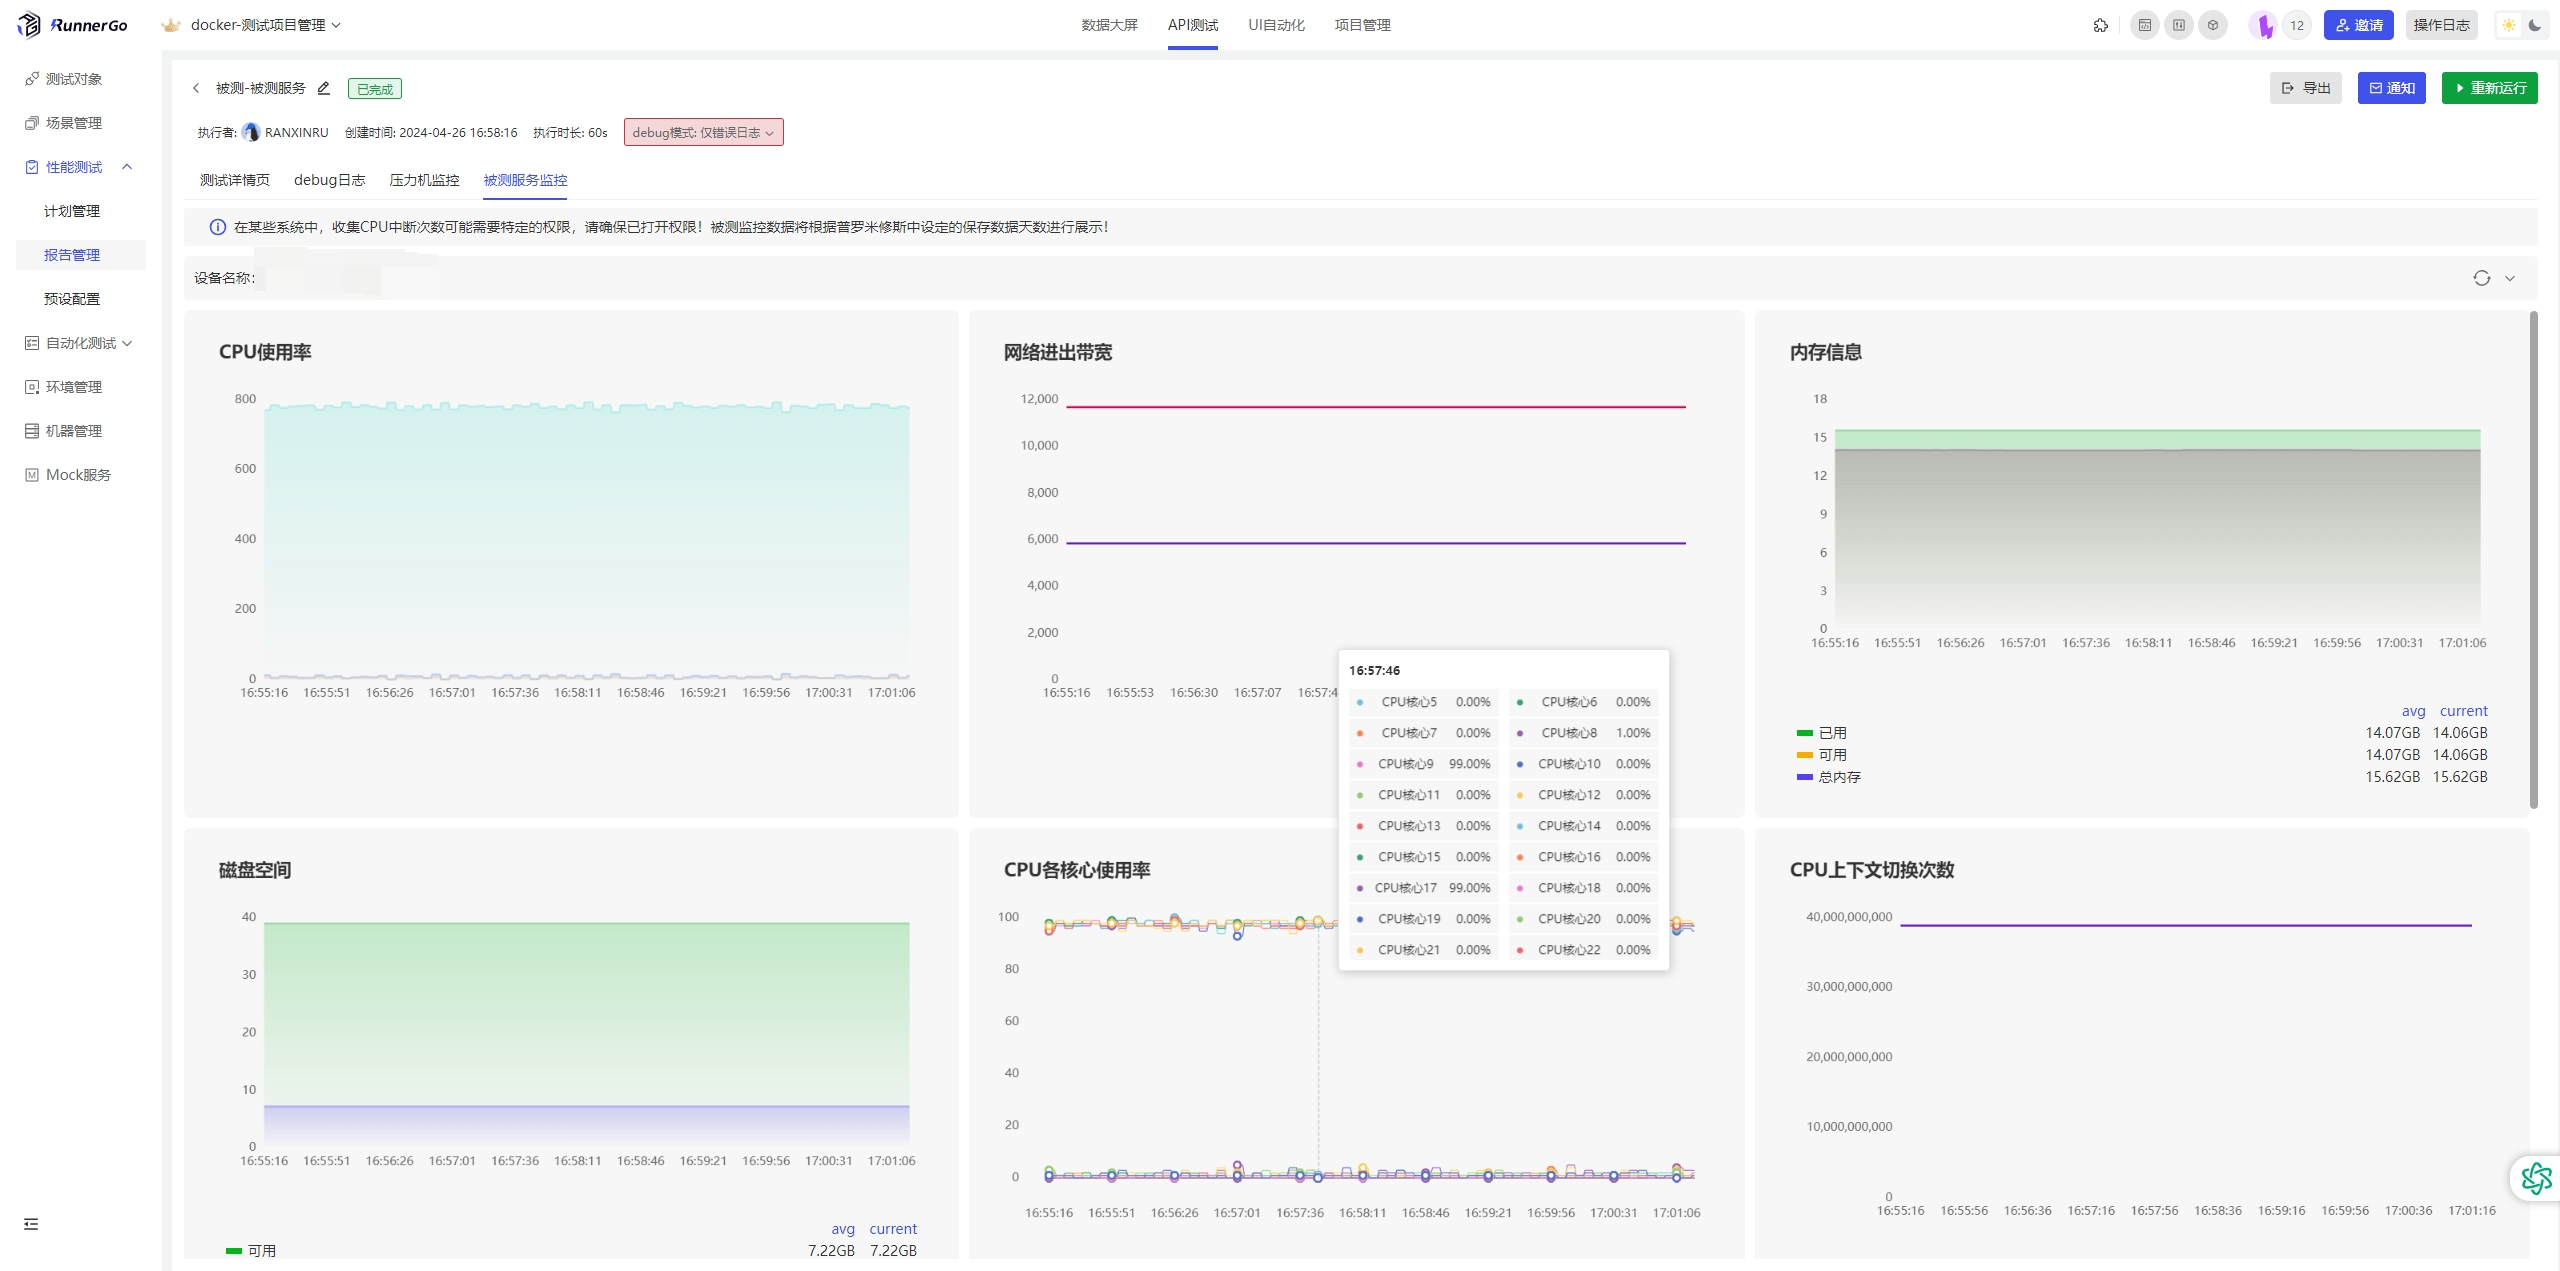Screen dimensions: 2560x1271
Task: Click the purple line in CPU上下文切换次数 chart
Action: click(x=2185, y=925)
